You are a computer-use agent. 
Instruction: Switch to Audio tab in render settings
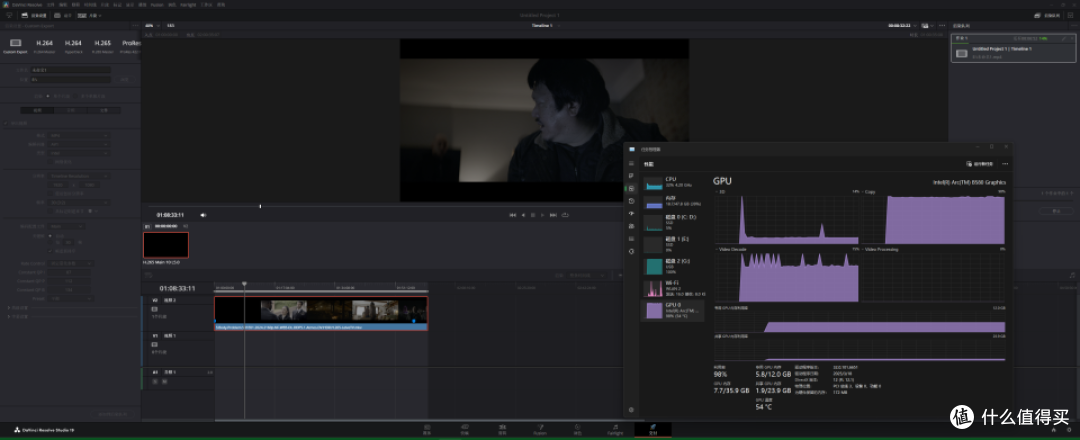click(71, 109)
